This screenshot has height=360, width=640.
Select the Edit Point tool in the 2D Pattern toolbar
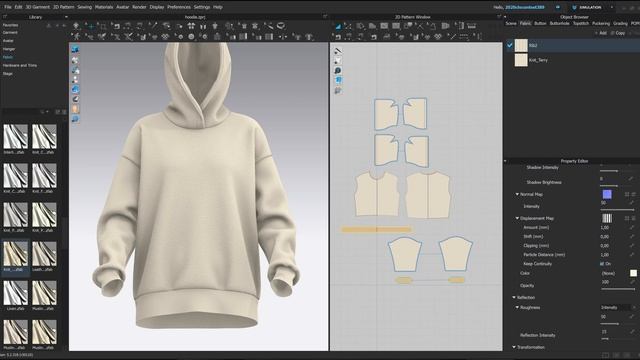point(348,26)
